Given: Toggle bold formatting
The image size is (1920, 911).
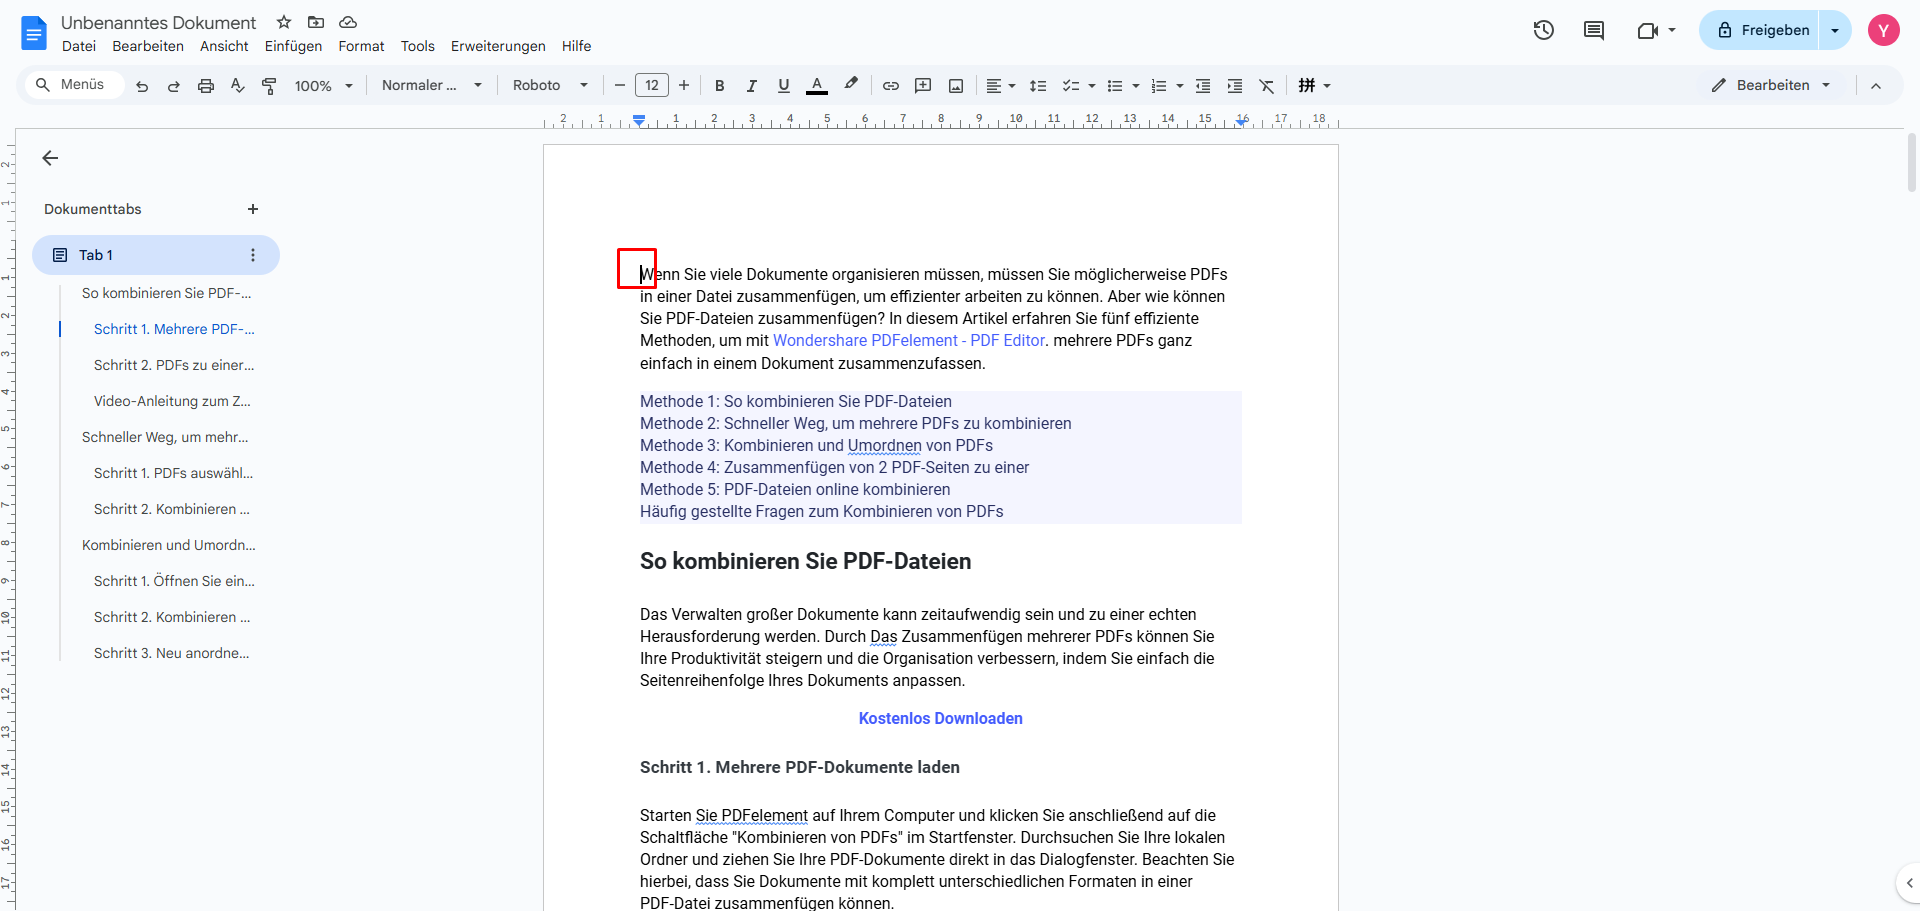Looking at the screenshot, I should [719, 86].
